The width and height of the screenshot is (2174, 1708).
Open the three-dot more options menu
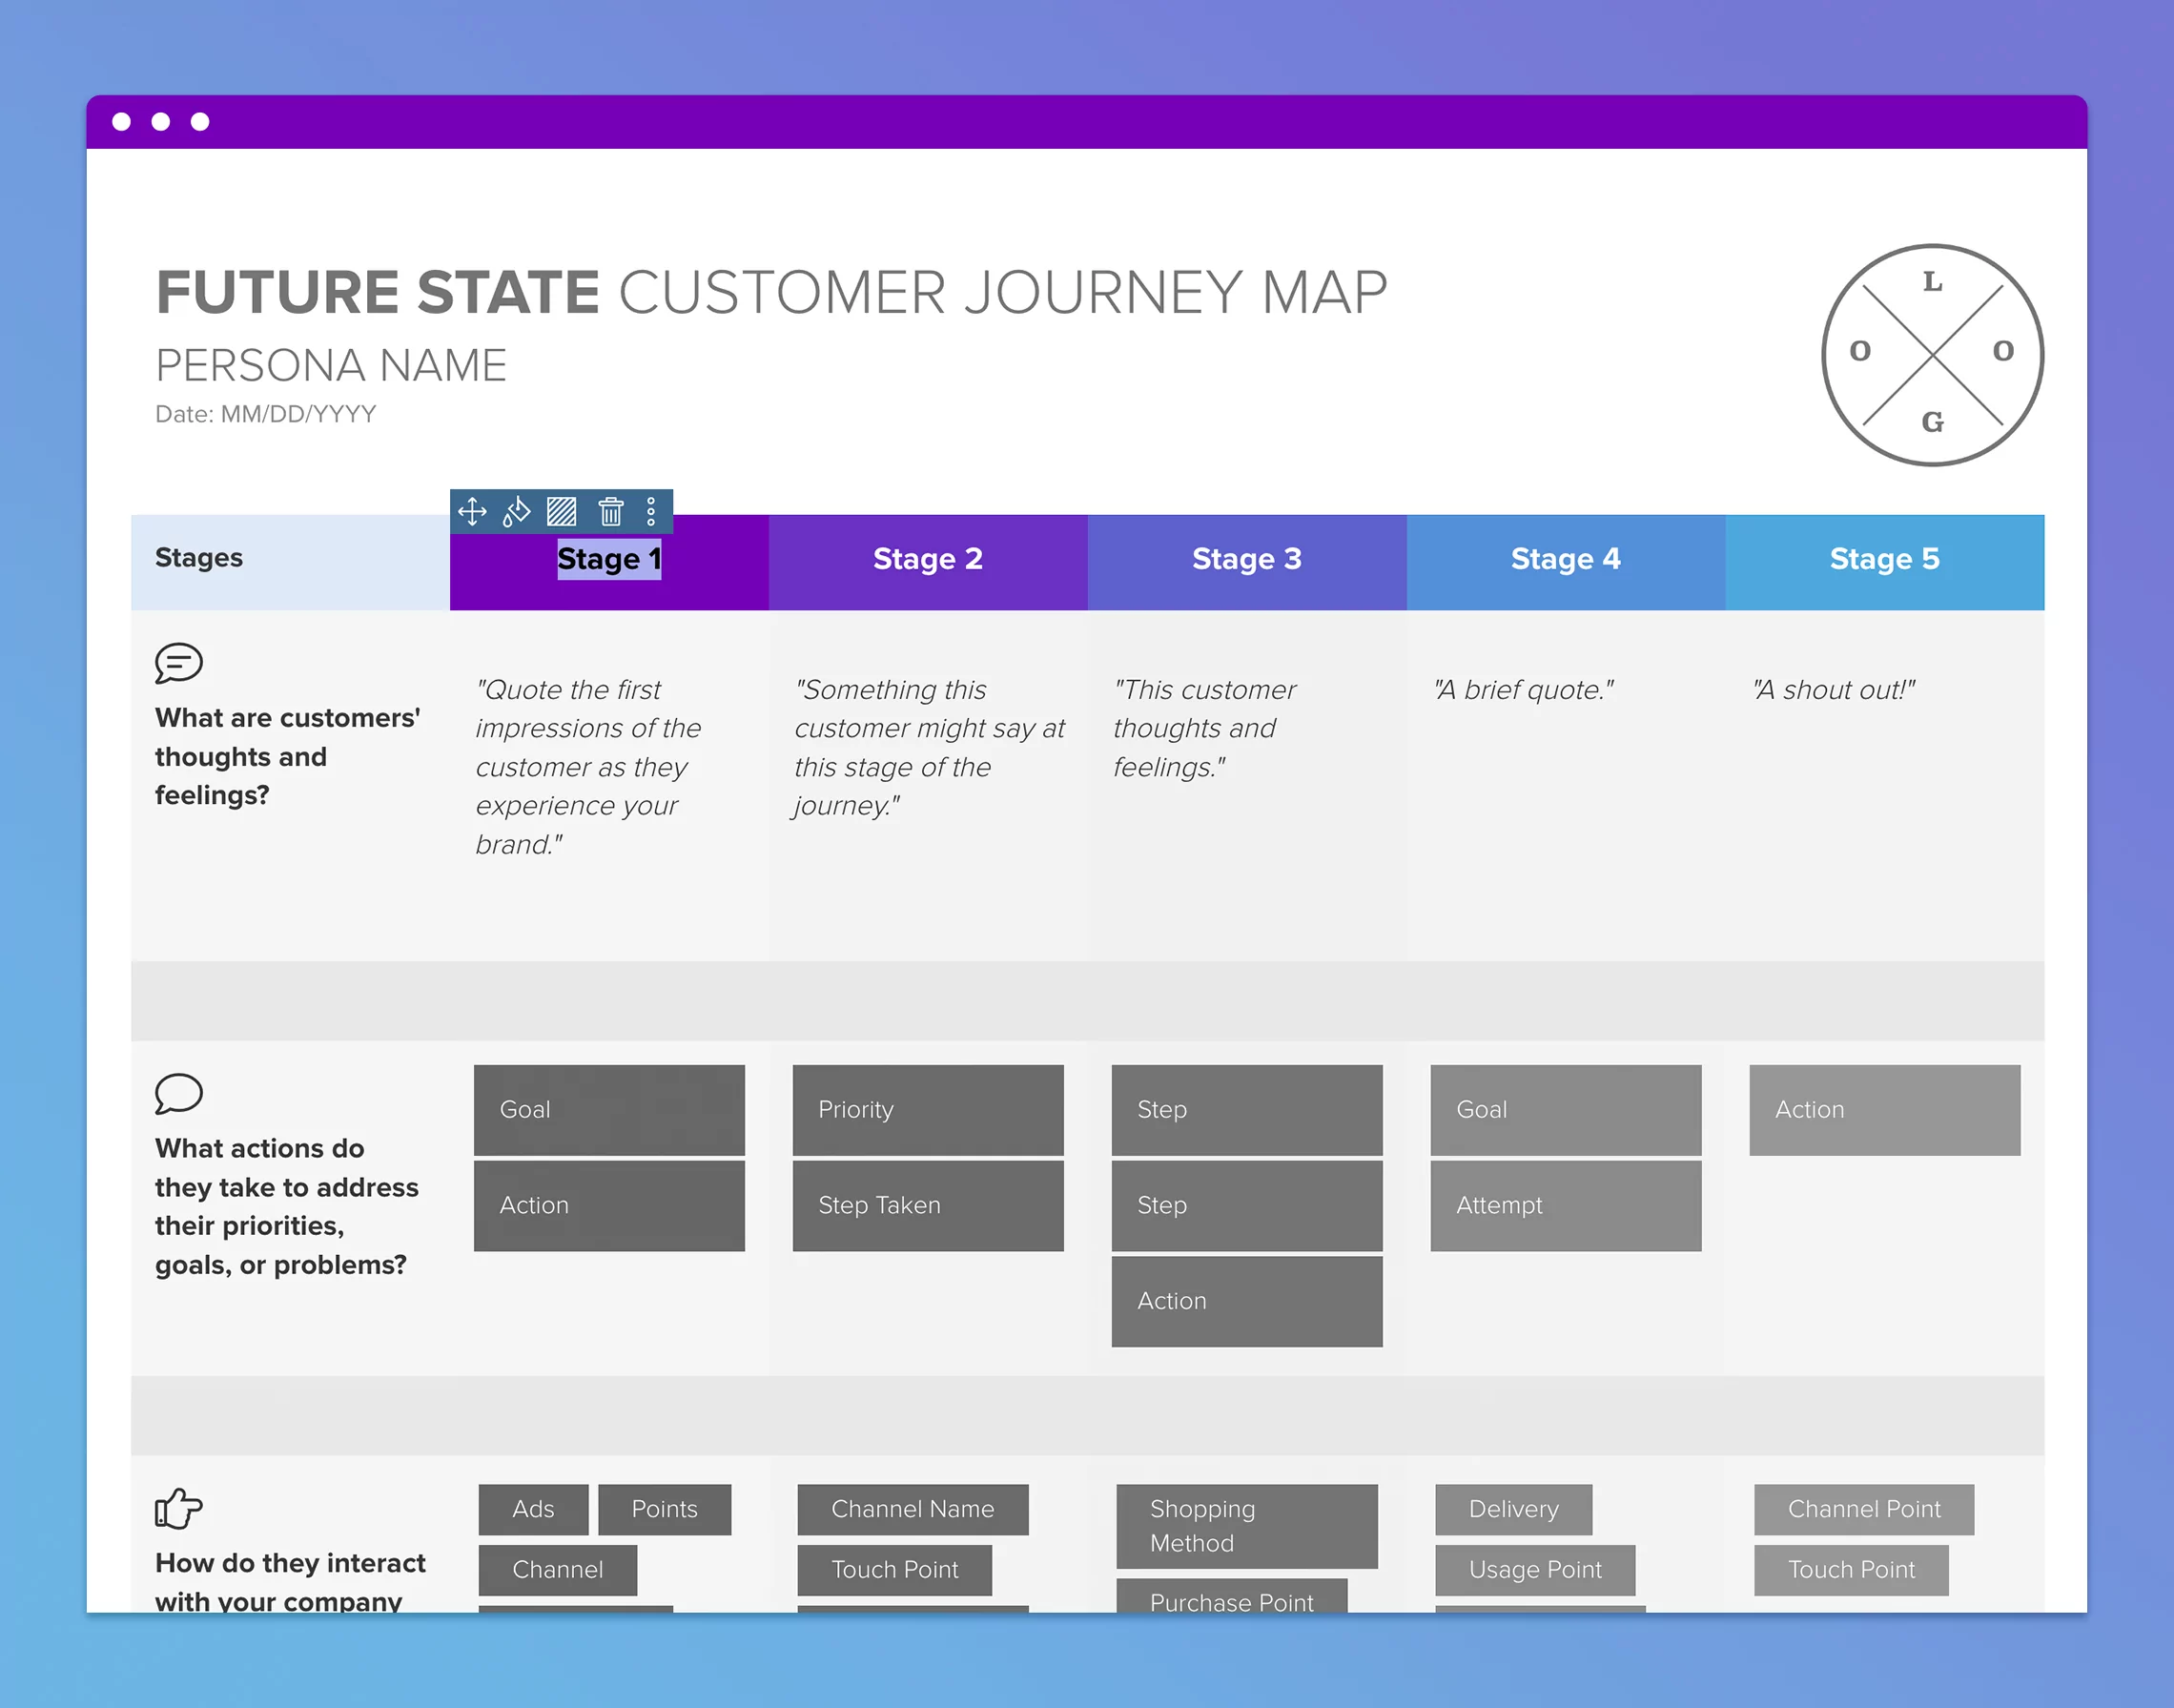click(x=651, y=512)
